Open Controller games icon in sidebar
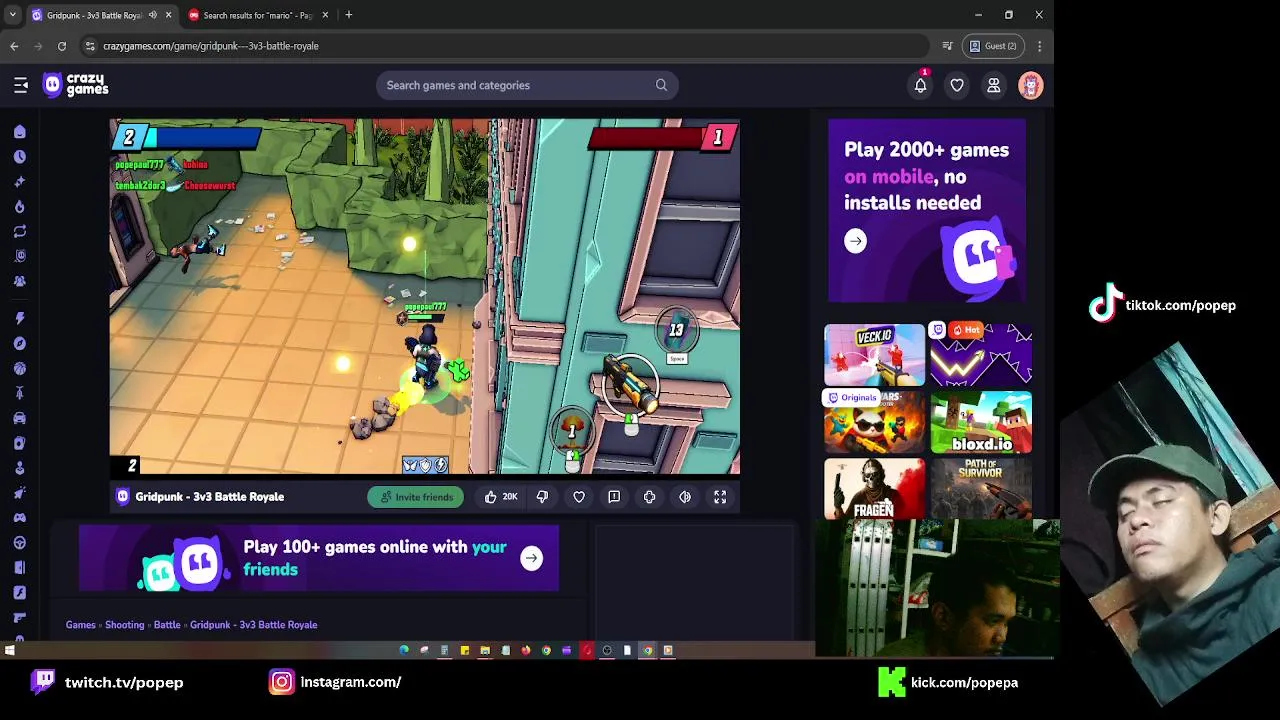The height and width of the screenshot is (720, 1280). 19,517
